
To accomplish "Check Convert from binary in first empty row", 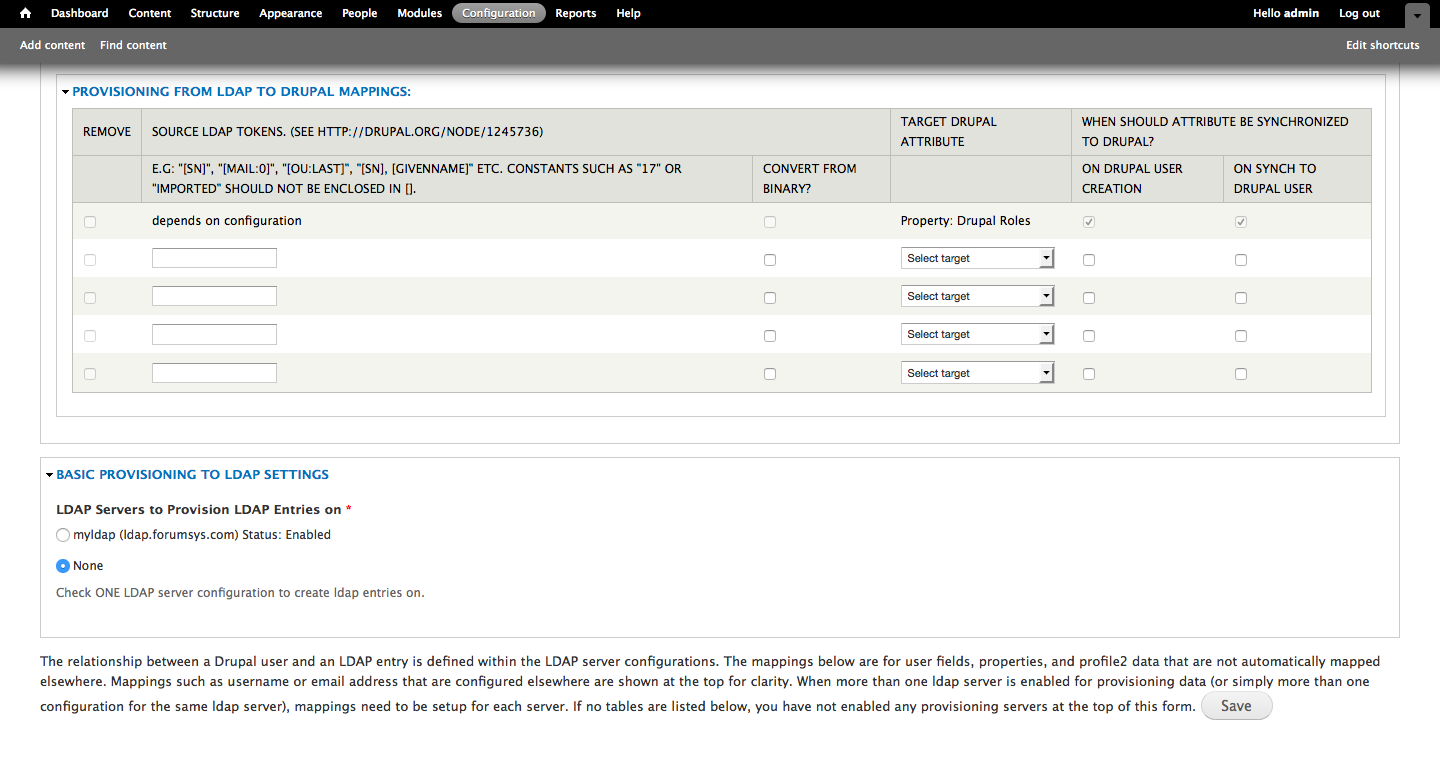I will 769,260.
